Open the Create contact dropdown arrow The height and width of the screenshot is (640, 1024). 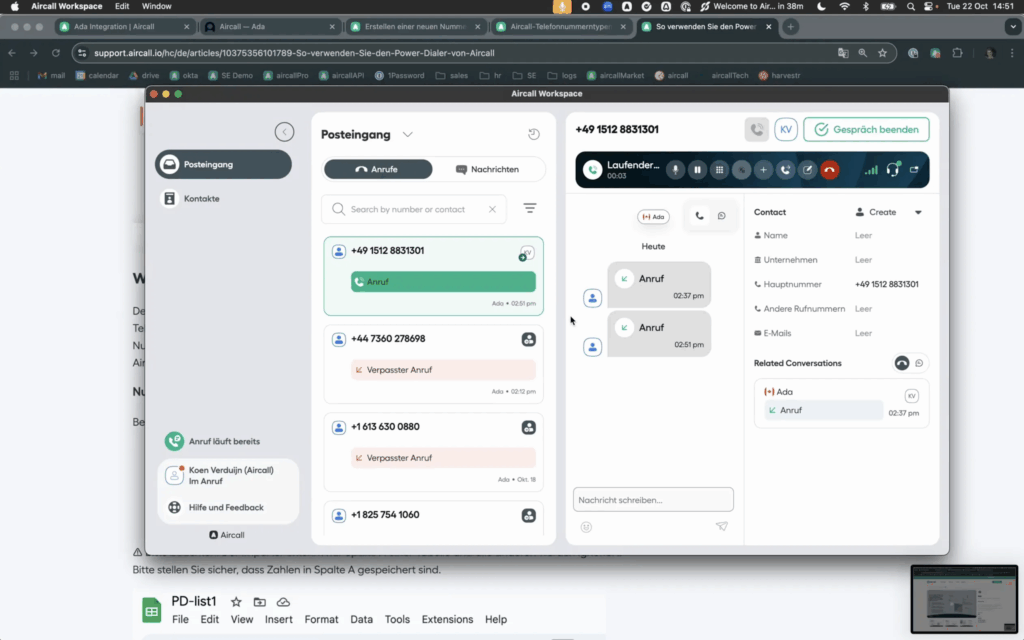coord(918,213)
